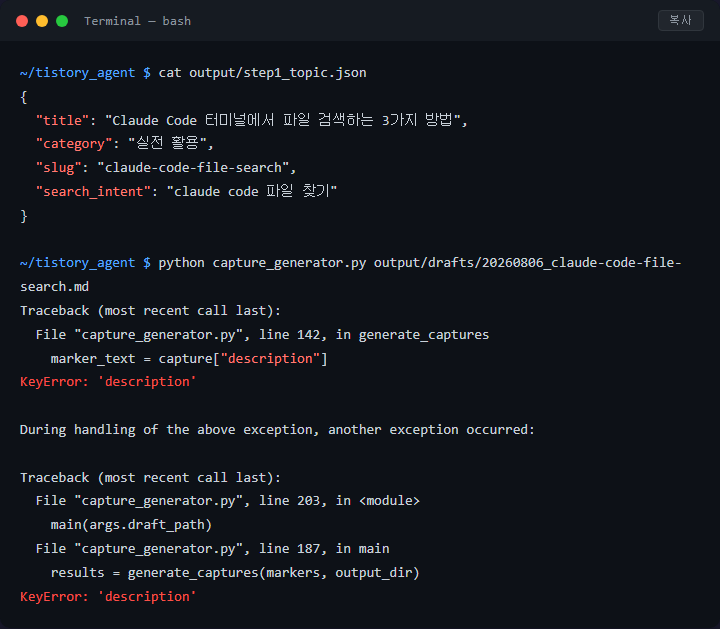Click the first KeyError: 'description' line
This screenshot has width=720, height=629.
(108, 382)
